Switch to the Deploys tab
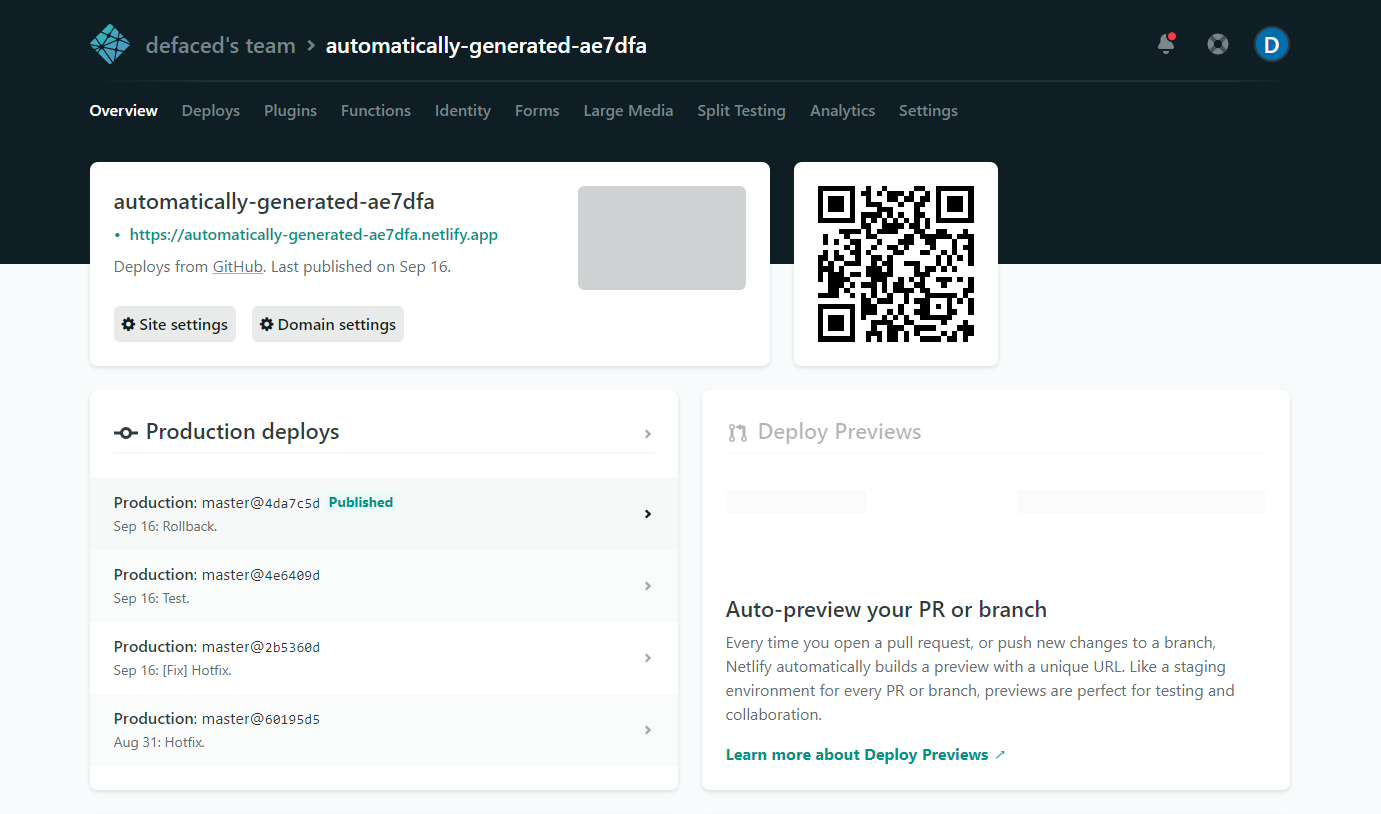The width and height of the screenshot is (1381, 814). pos(210,110)
